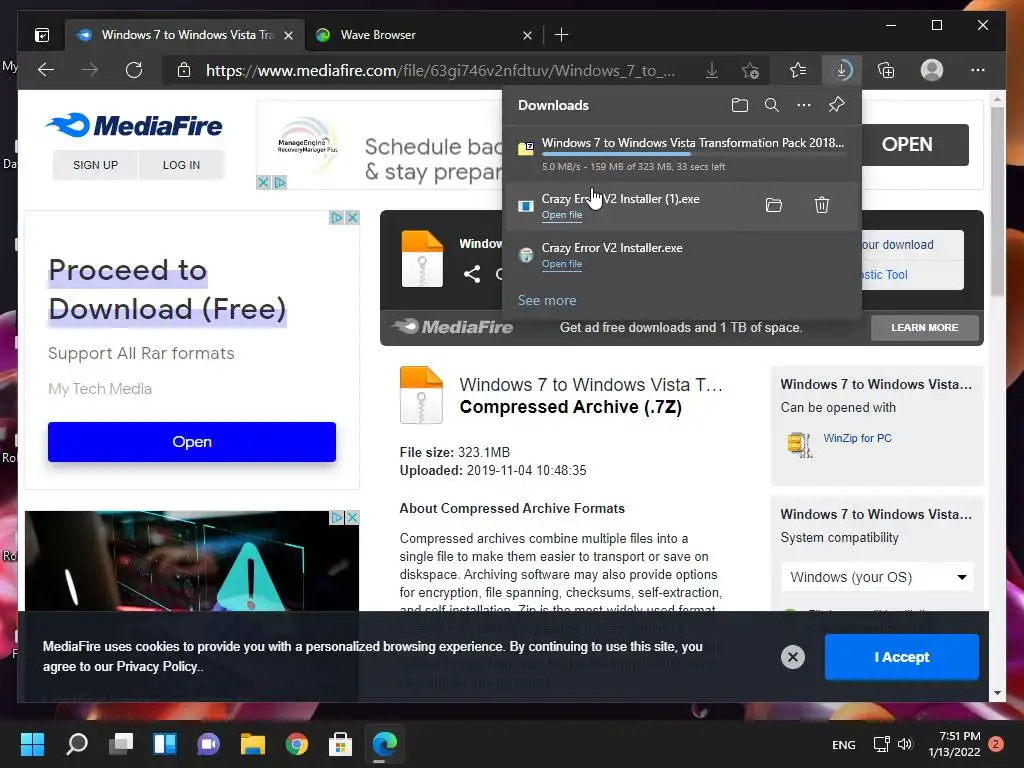Accept MediaFire cookies

tap(901, 657)
